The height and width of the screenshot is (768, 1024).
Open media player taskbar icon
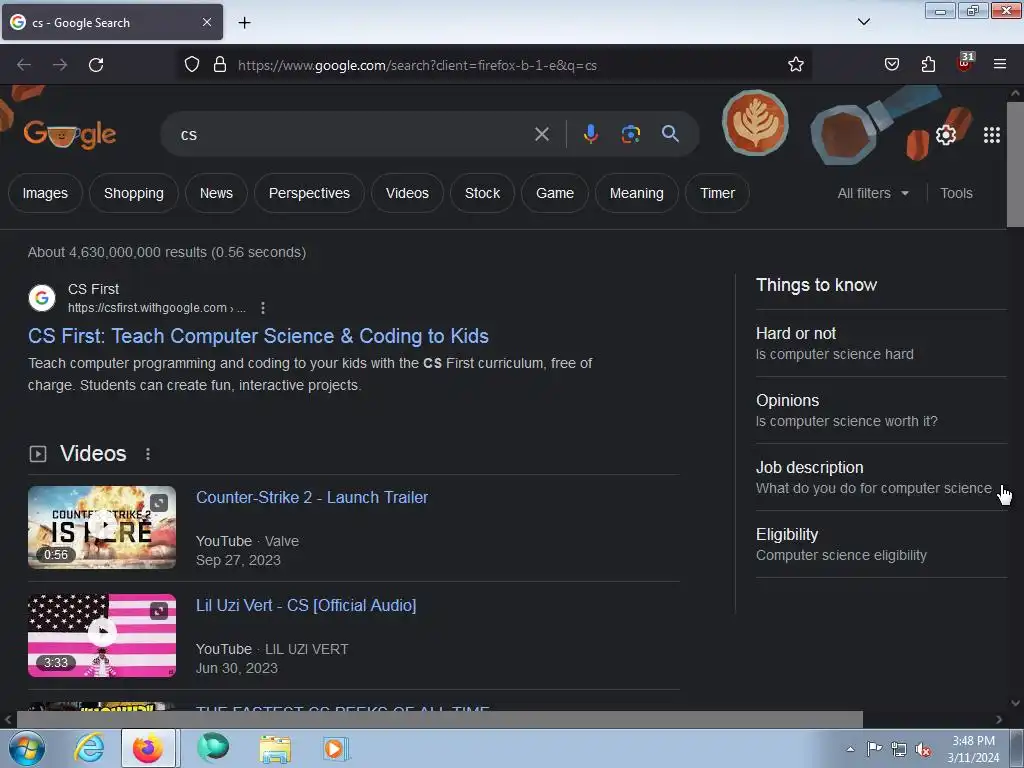tap(336, 749)
